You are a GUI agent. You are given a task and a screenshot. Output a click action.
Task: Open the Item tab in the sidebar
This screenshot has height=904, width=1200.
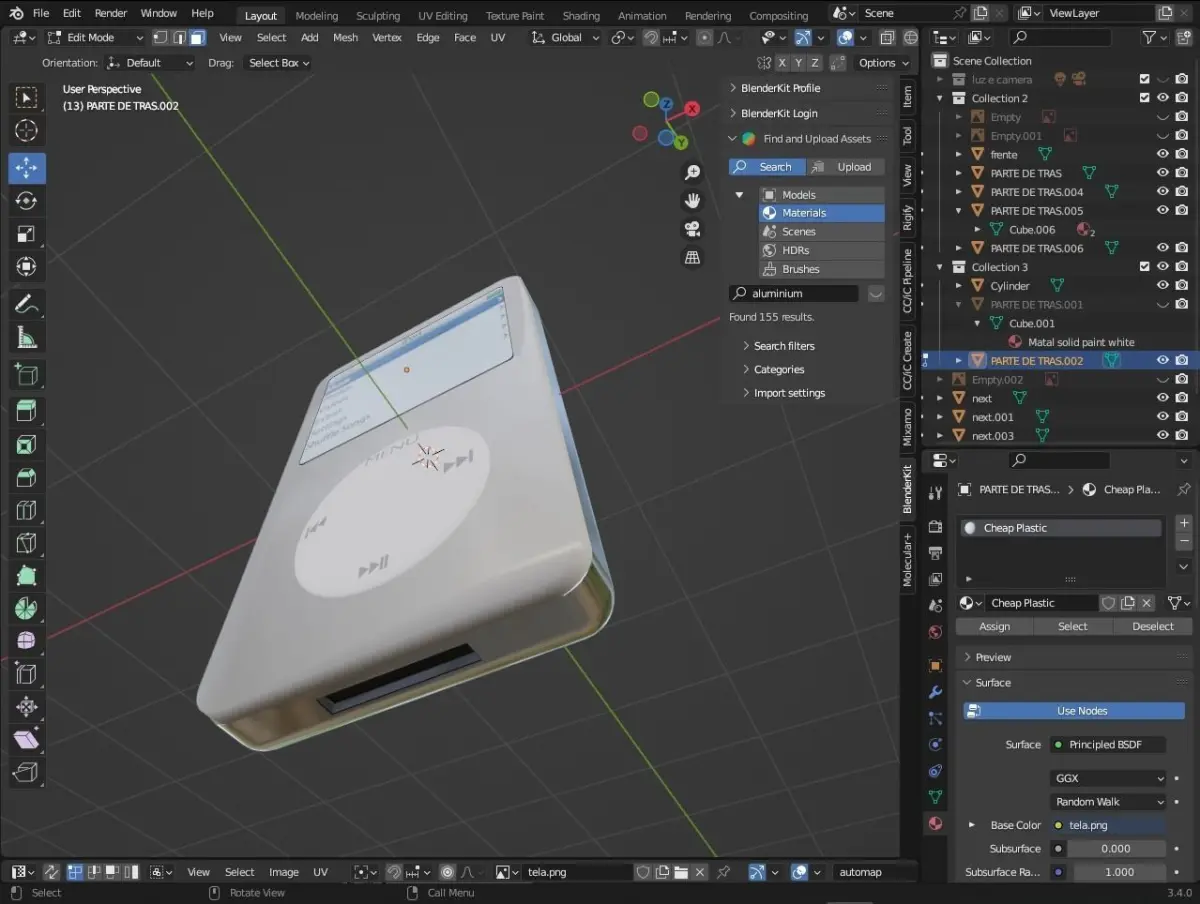pyautogui.click(x=907, y=96)
